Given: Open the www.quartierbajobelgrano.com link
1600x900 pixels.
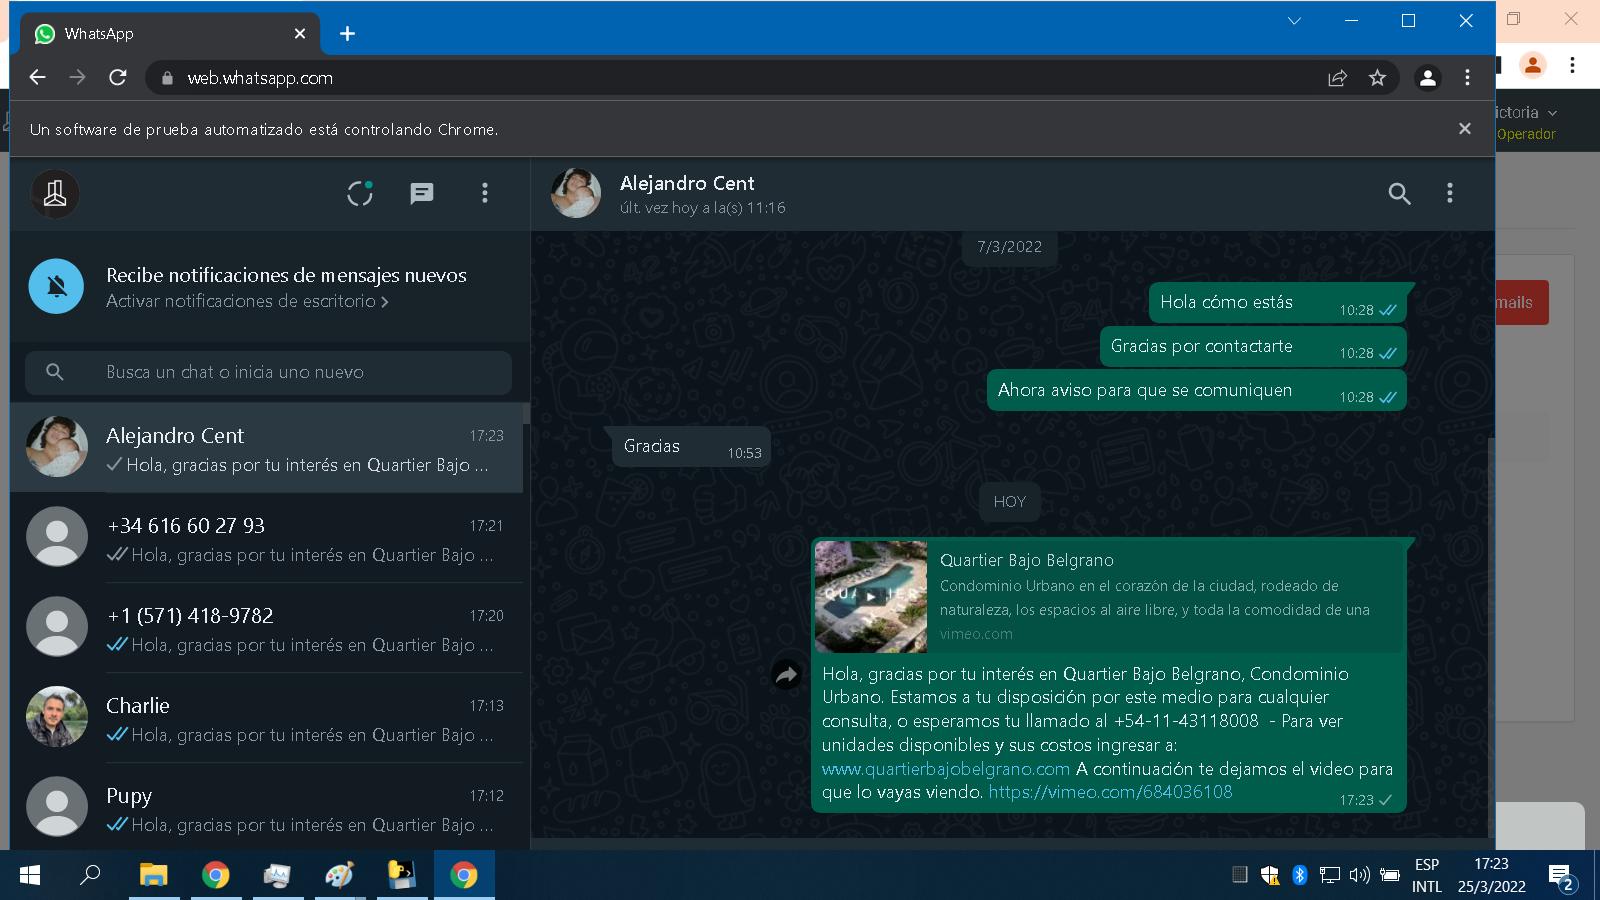Looking at the screenshot, I should pyautogui.click(x=946, y=769).
